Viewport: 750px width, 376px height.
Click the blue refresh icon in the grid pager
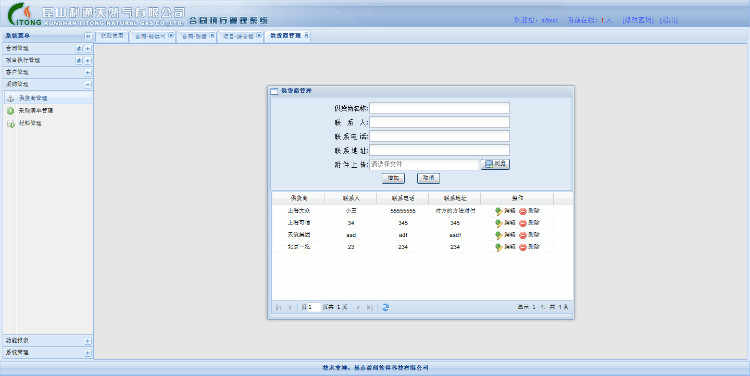tap(386, 307)
